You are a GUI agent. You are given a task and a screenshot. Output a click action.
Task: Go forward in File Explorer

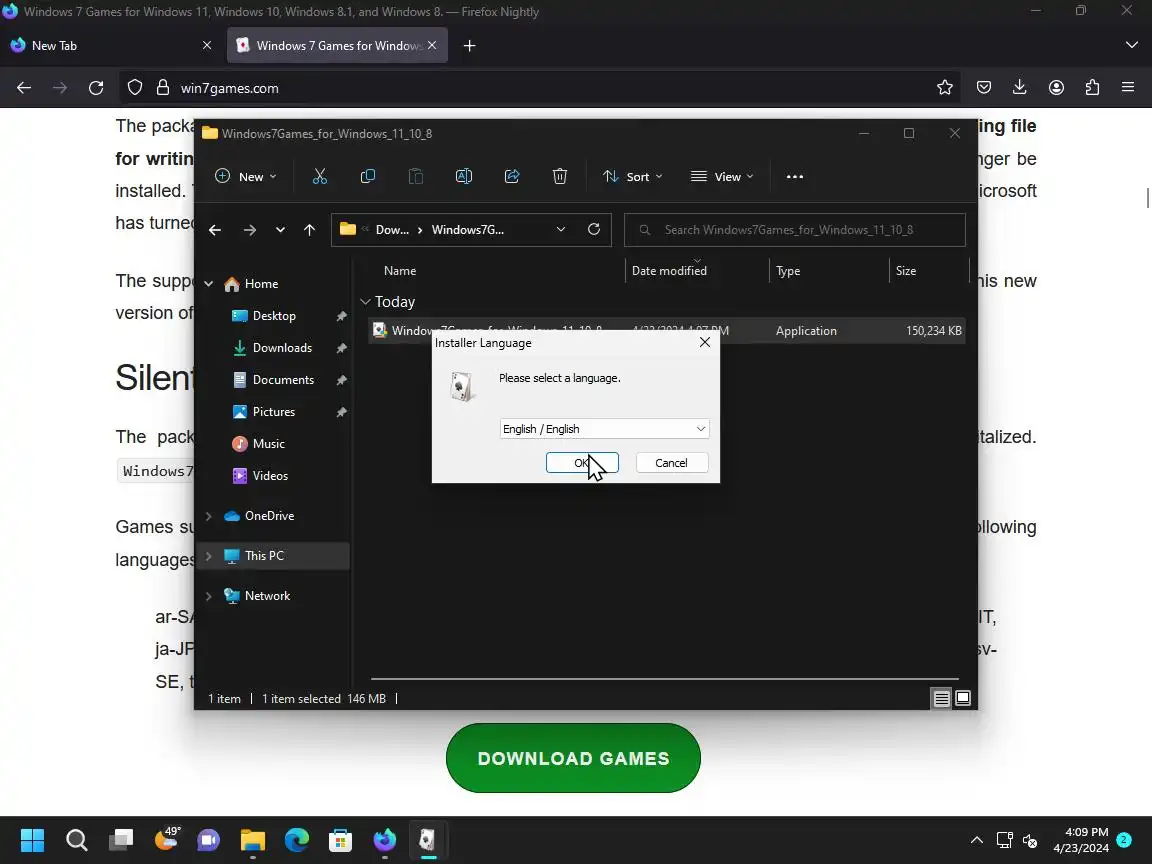pos(250,230)
